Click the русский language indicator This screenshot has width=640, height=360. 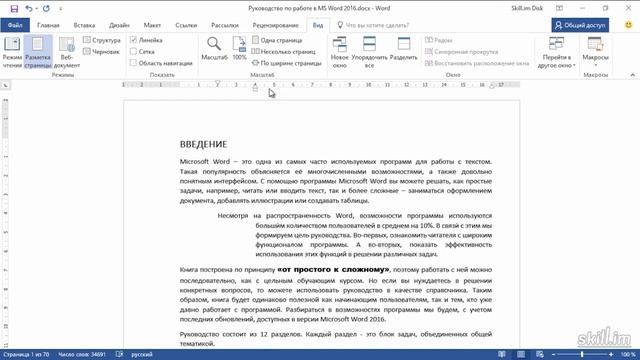(x=142, y=355)
